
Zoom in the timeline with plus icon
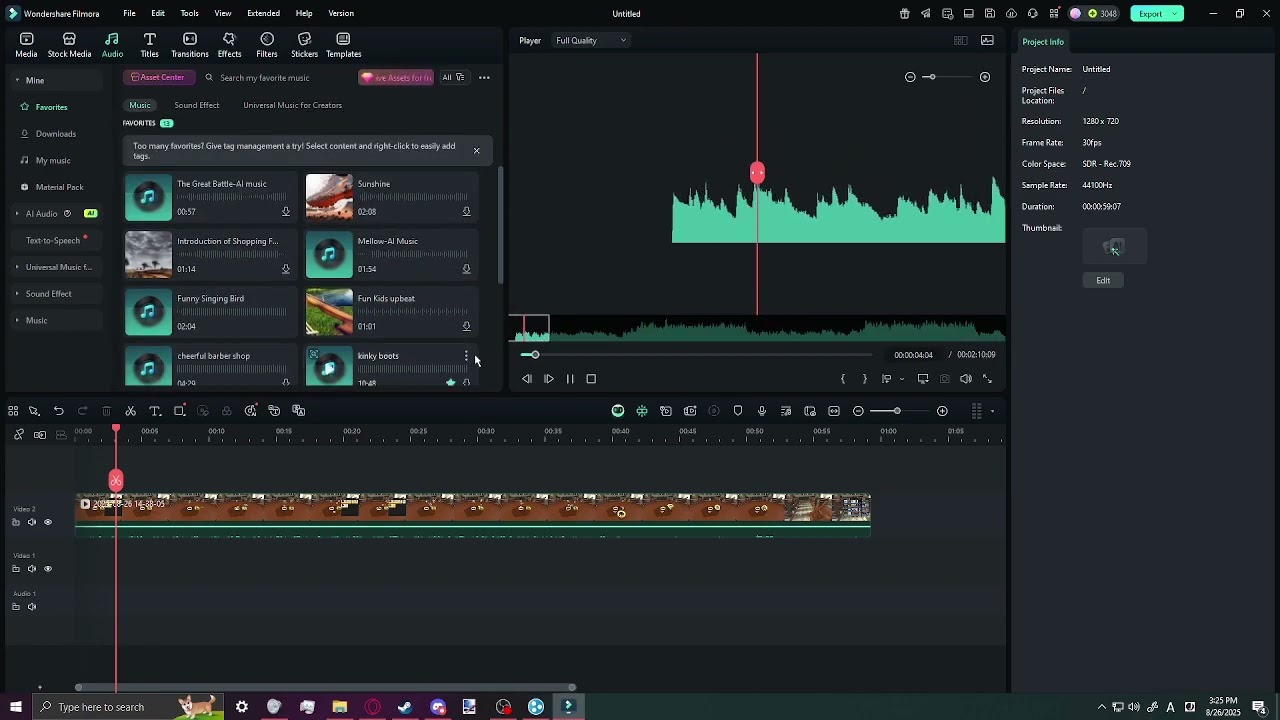942,411
